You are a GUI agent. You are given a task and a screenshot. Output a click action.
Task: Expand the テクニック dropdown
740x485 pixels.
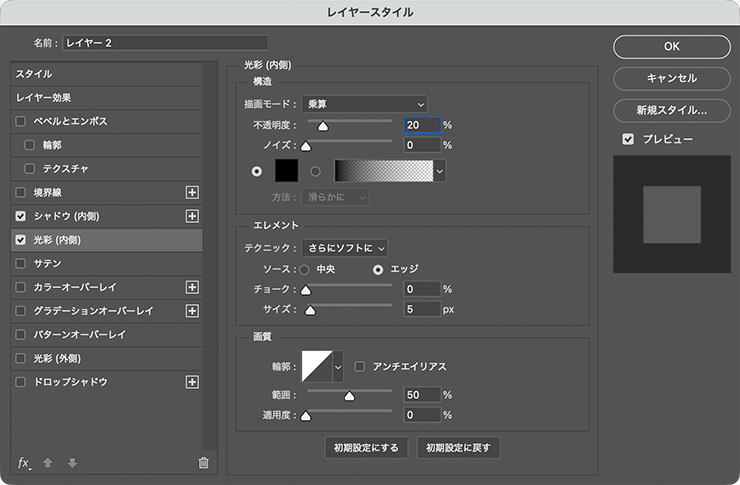(x=344, y=247)
